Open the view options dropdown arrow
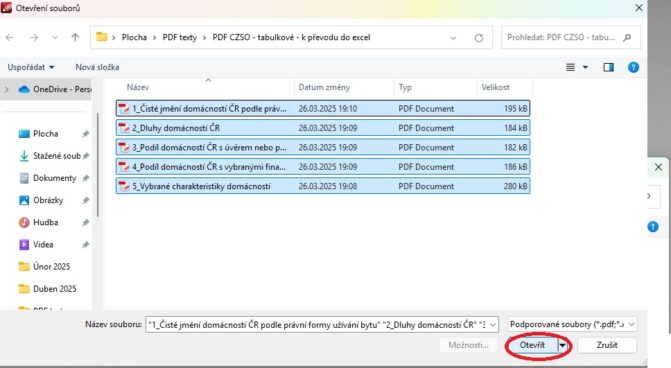 [585, 67]
